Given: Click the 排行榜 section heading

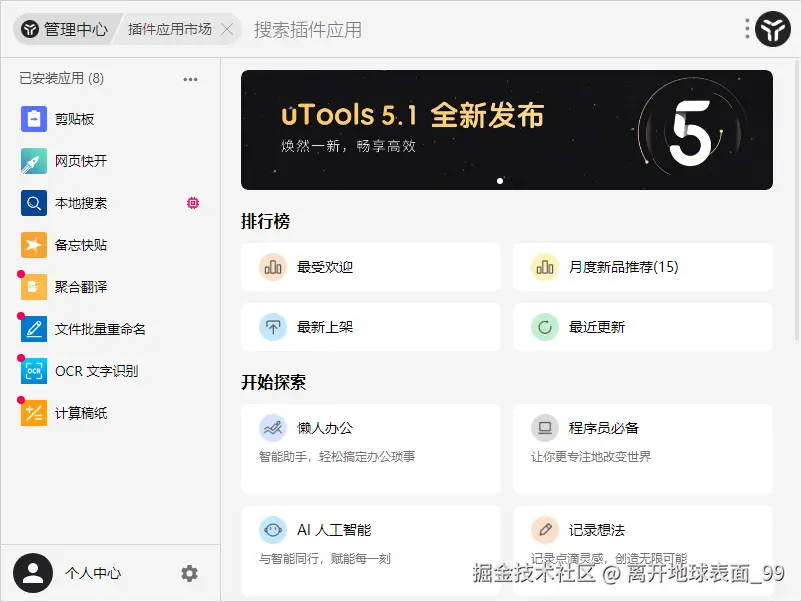Looking at the screenshot, I should (x=265, y=221).
